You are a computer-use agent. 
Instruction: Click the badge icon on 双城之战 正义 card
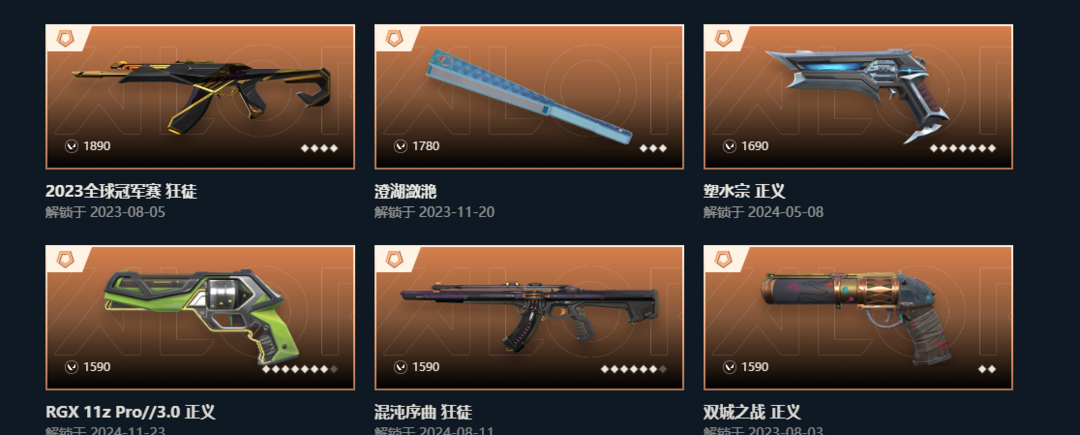(723, 259)
